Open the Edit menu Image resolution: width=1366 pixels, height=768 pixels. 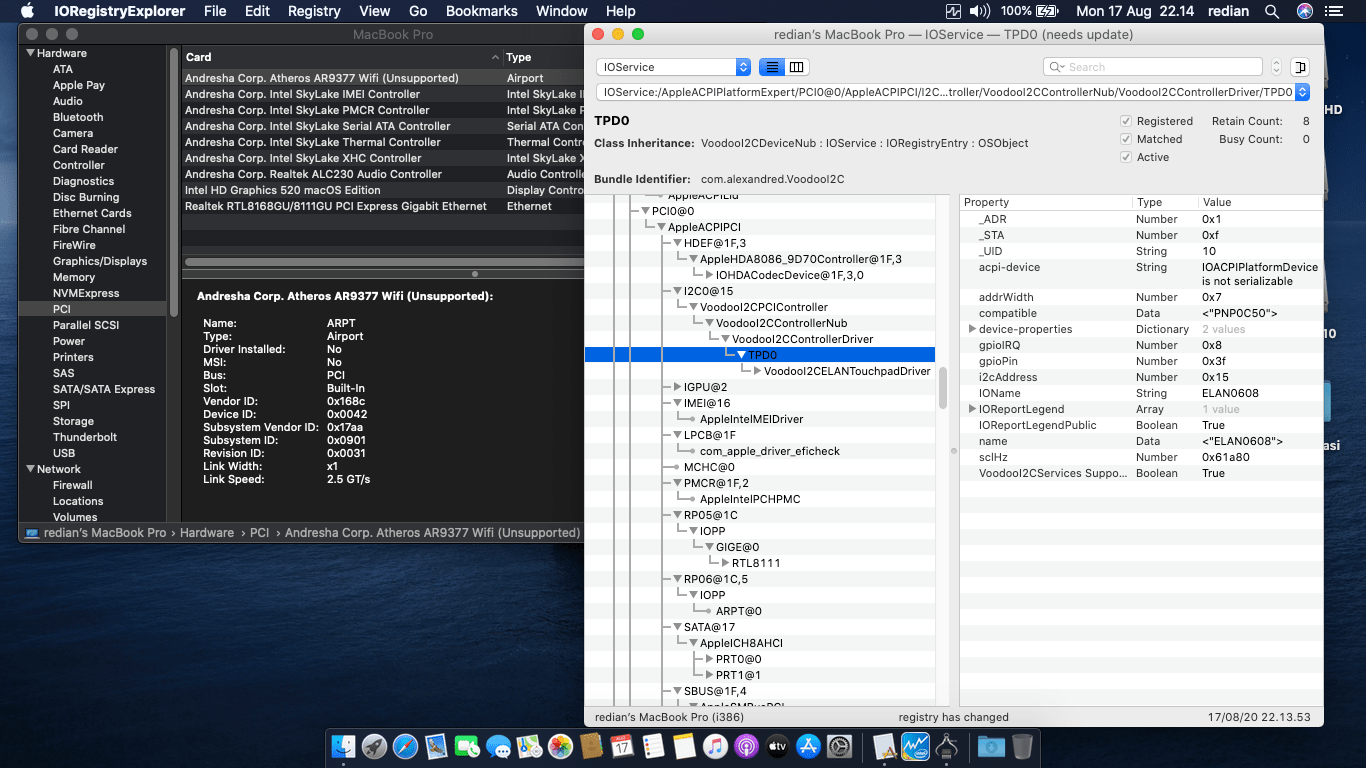tap(257, 11)
